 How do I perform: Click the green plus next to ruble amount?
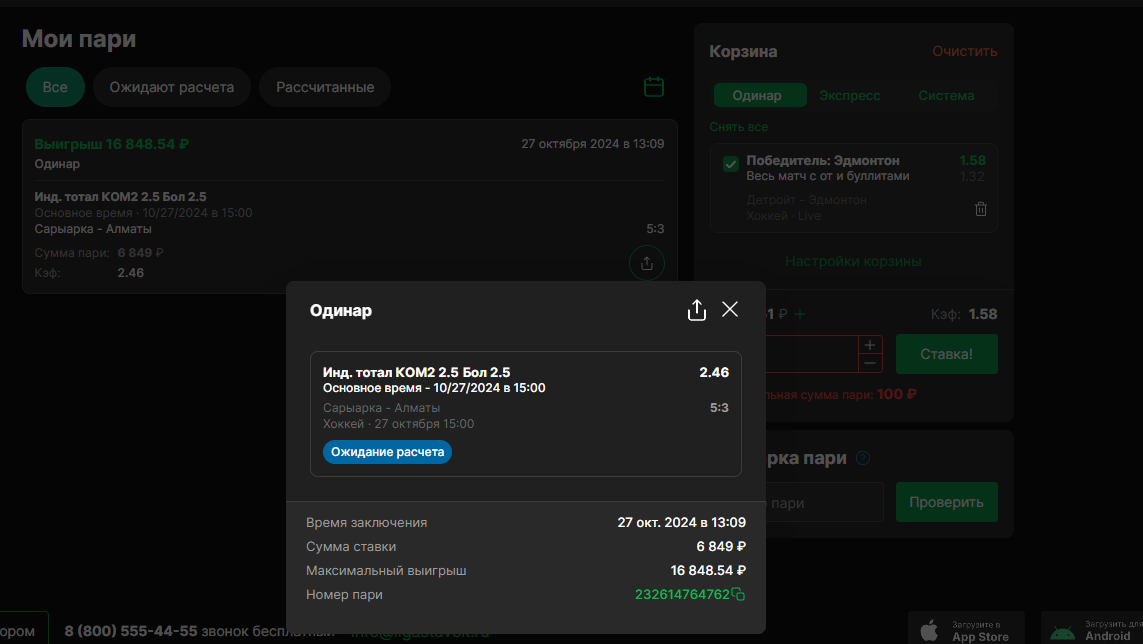click(800, 314)
